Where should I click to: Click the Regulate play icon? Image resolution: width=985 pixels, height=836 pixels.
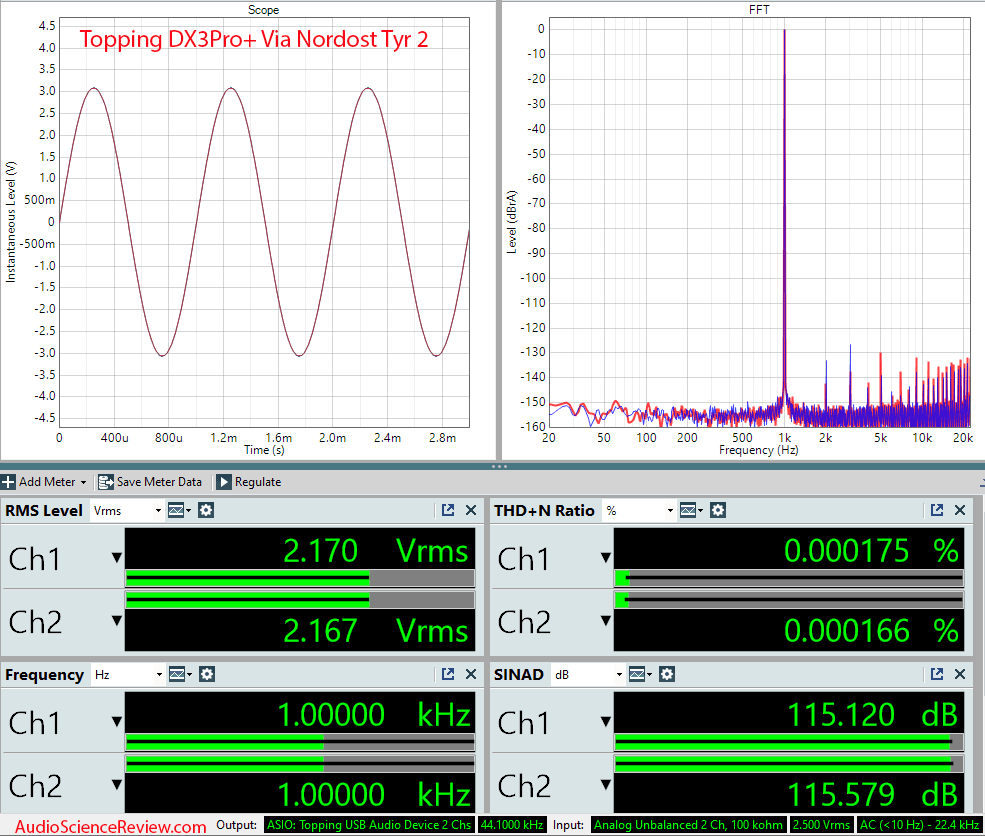[224, 482]
